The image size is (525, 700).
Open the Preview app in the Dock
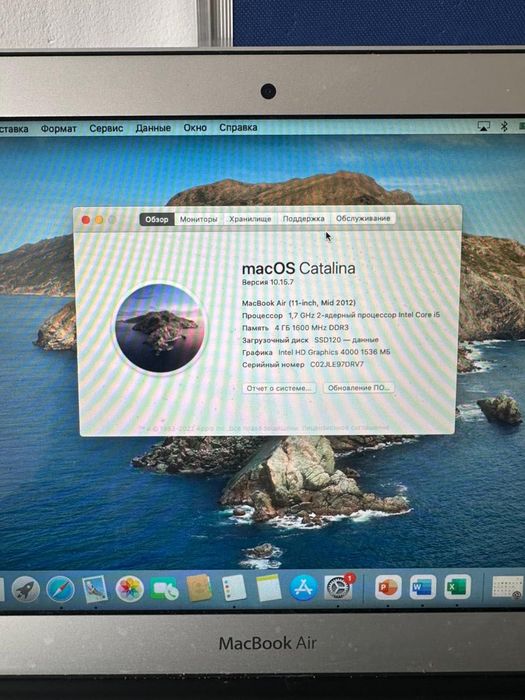(x=95, y=589)
